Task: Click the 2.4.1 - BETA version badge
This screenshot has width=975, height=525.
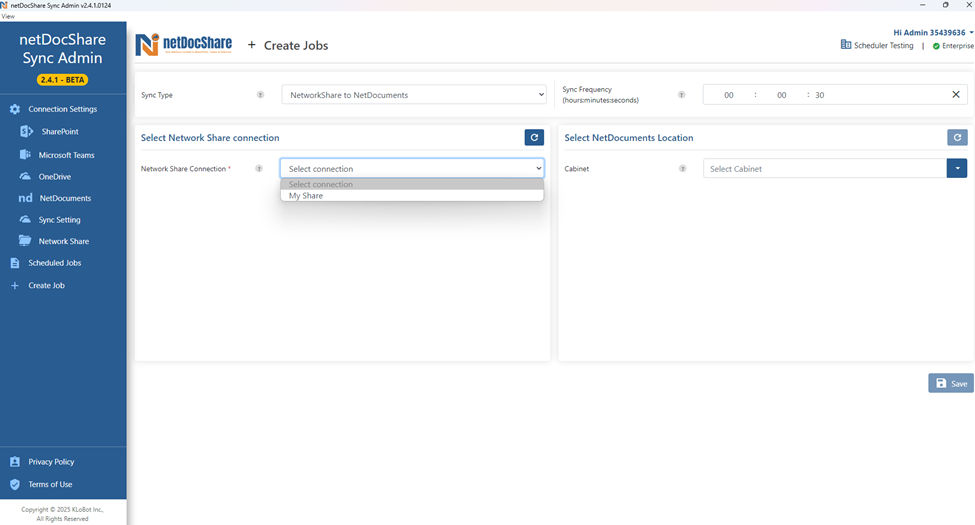Action: click(62, 80)
